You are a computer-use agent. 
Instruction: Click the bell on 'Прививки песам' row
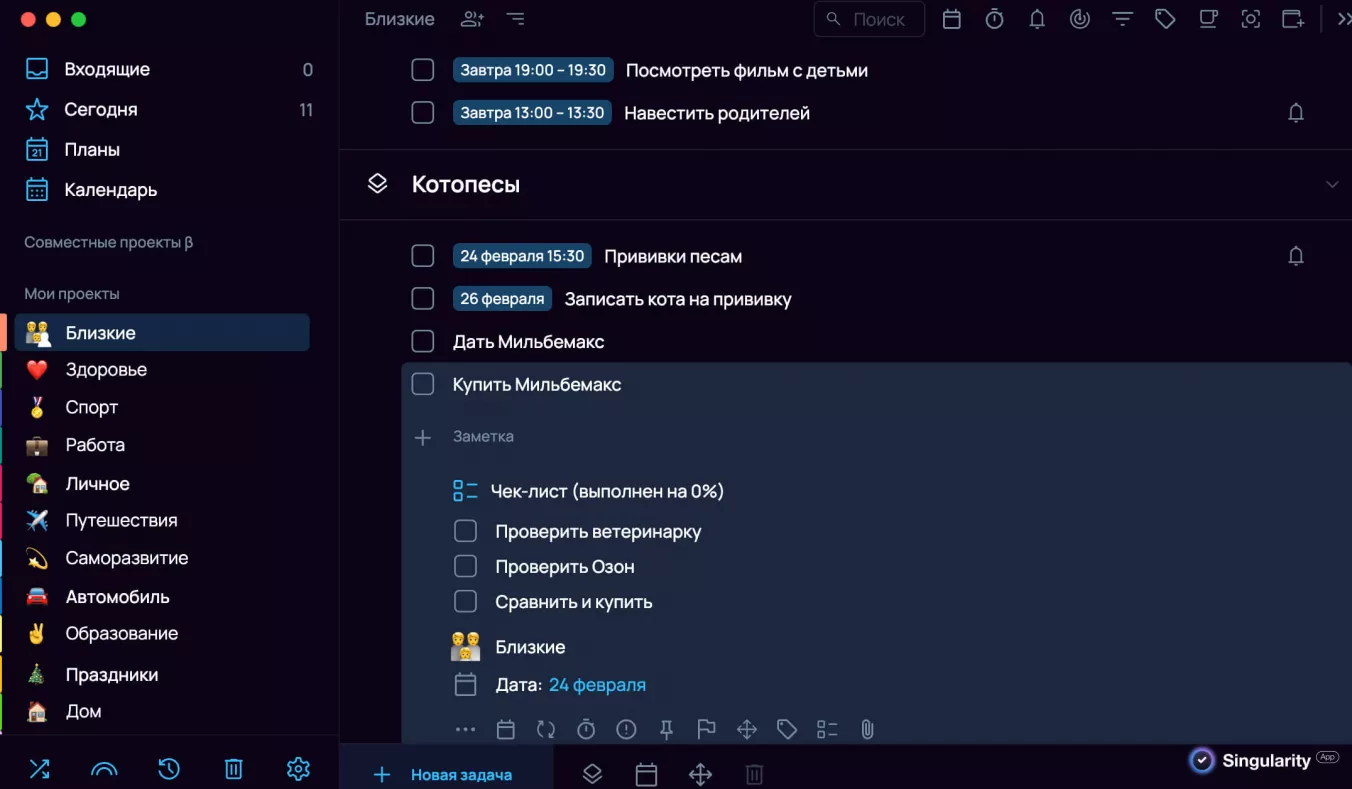[1296, 256]
